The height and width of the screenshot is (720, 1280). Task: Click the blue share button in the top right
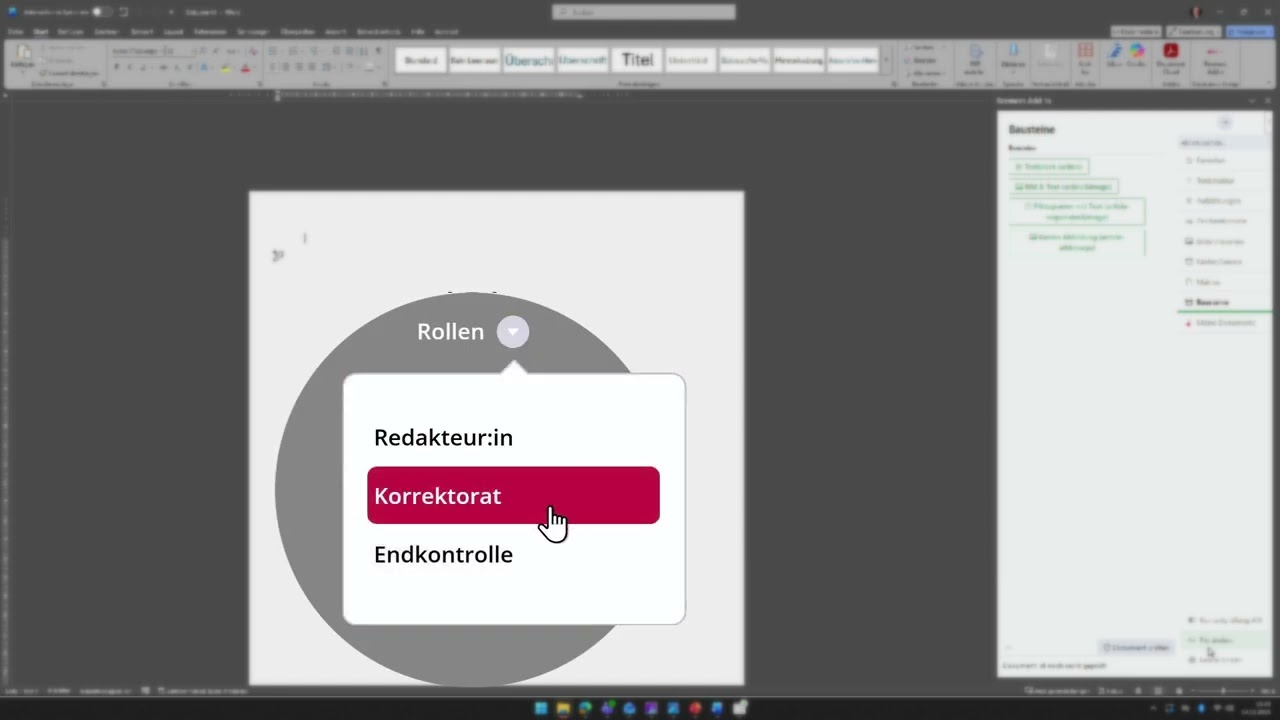pyautogui.click(x=1250, y=31)
